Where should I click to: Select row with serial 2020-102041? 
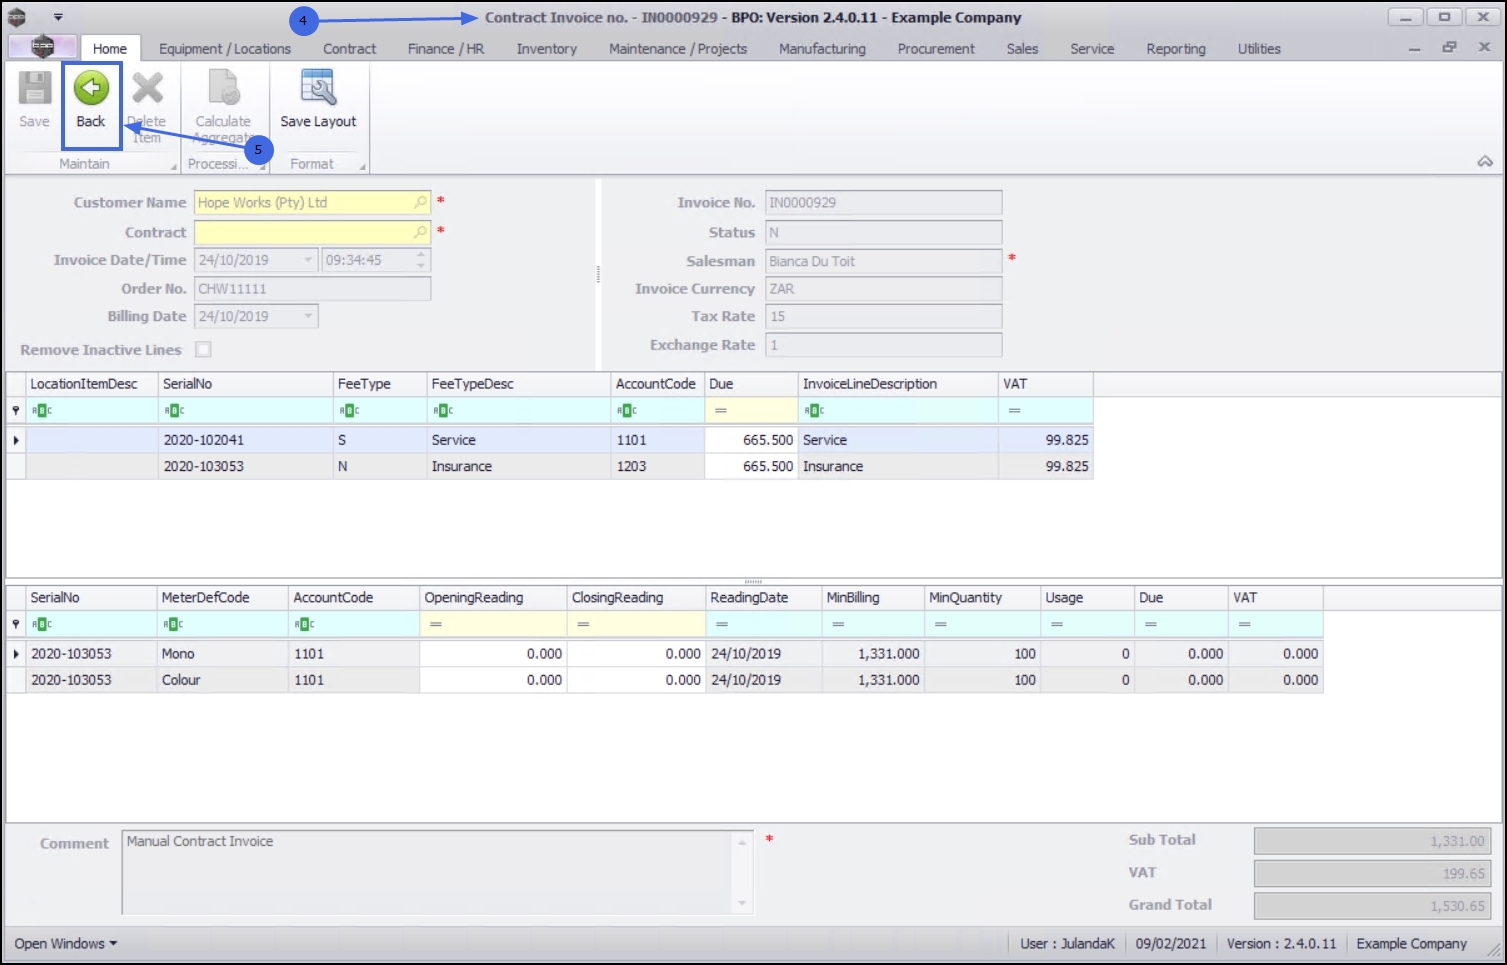pos(559,440)
